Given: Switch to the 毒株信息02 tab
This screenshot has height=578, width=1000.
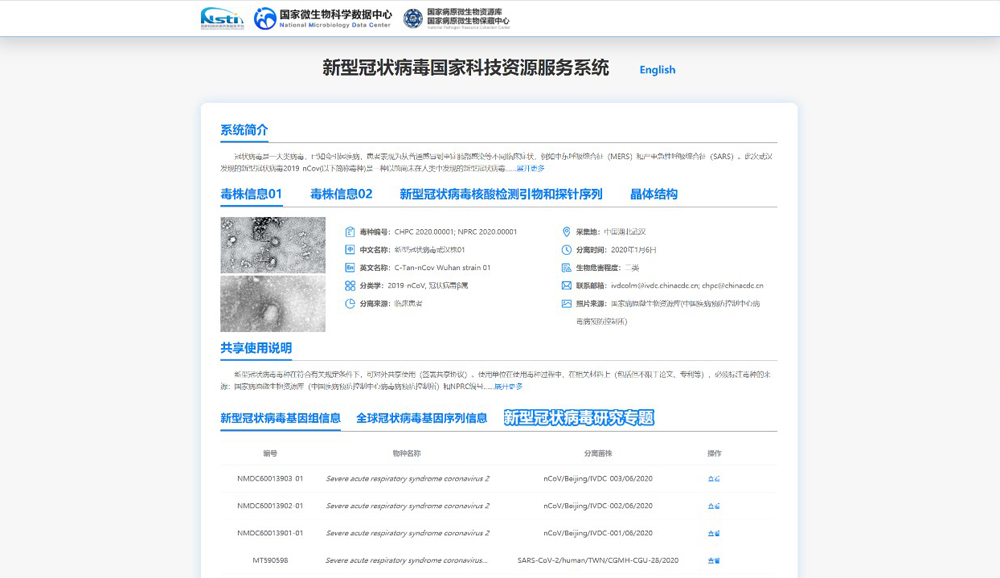Looking at the screenshot, I should pyautogui.click(x=341, y=194).
